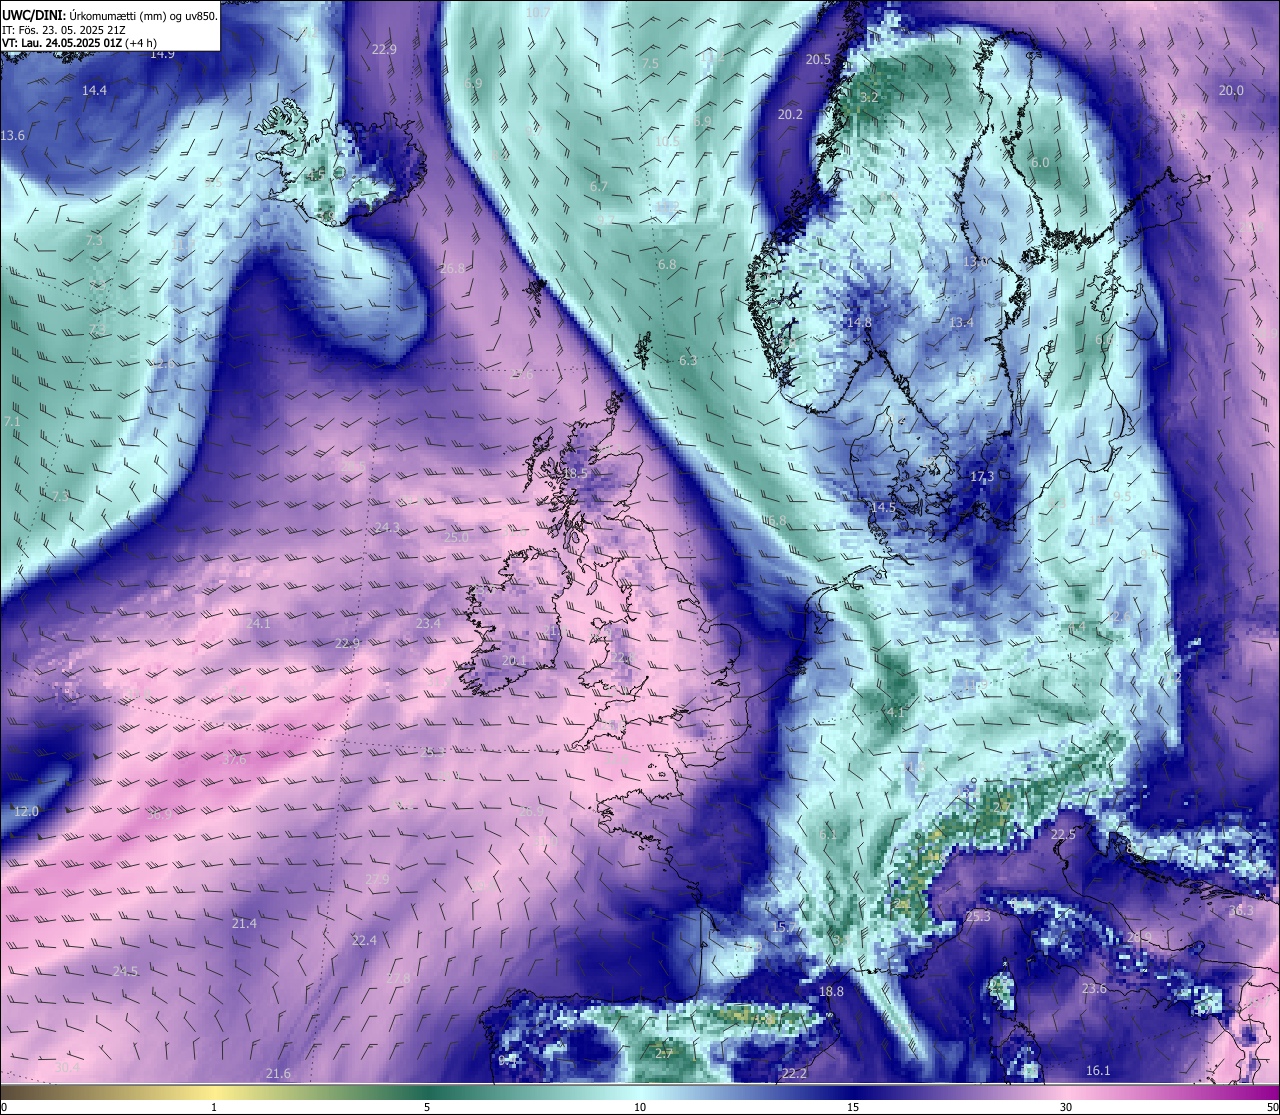Screen dimensions: 1280x1115
Task: Click the map value "21.6" near the bottom edge
Action: [x=278, y=1073]
